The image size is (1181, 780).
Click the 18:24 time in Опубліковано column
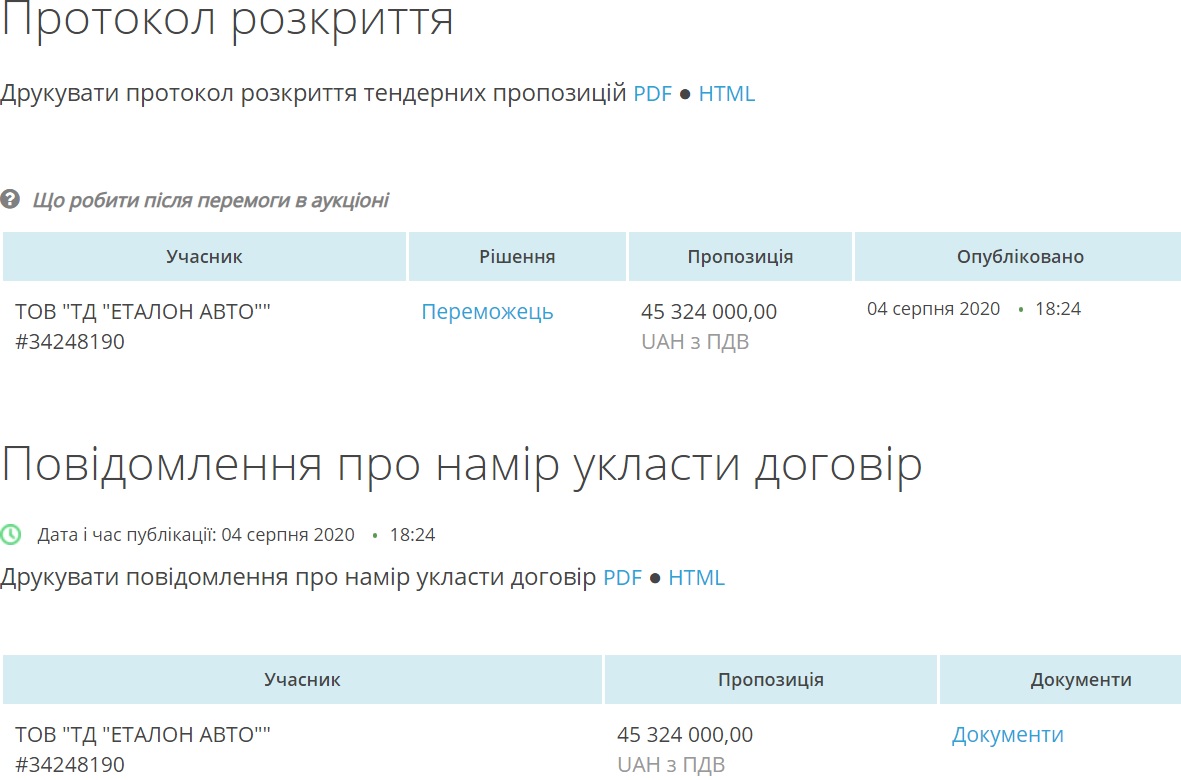(1057, 309)
